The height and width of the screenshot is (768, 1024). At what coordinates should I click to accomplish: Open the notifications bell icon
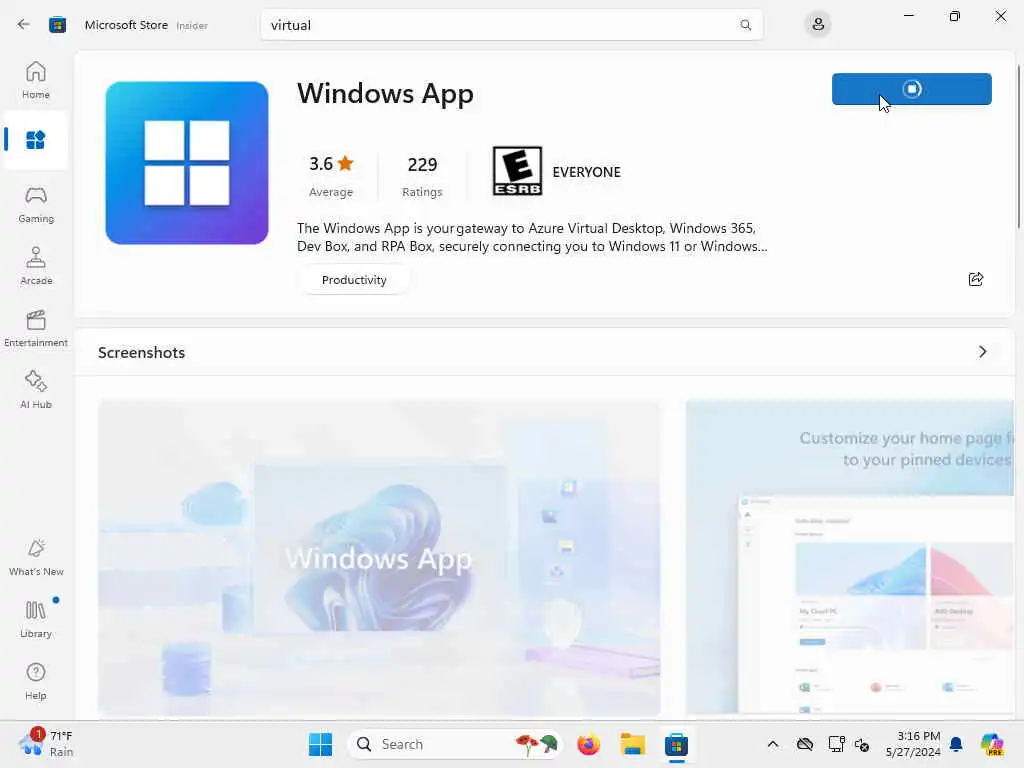tap(956, 744)
